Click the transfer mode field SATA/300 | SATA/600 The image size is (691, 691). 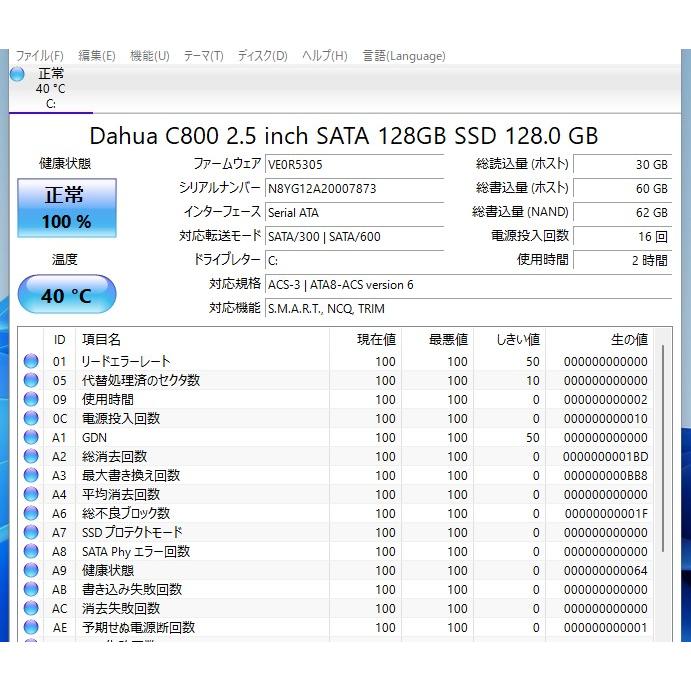pos(354,237)
